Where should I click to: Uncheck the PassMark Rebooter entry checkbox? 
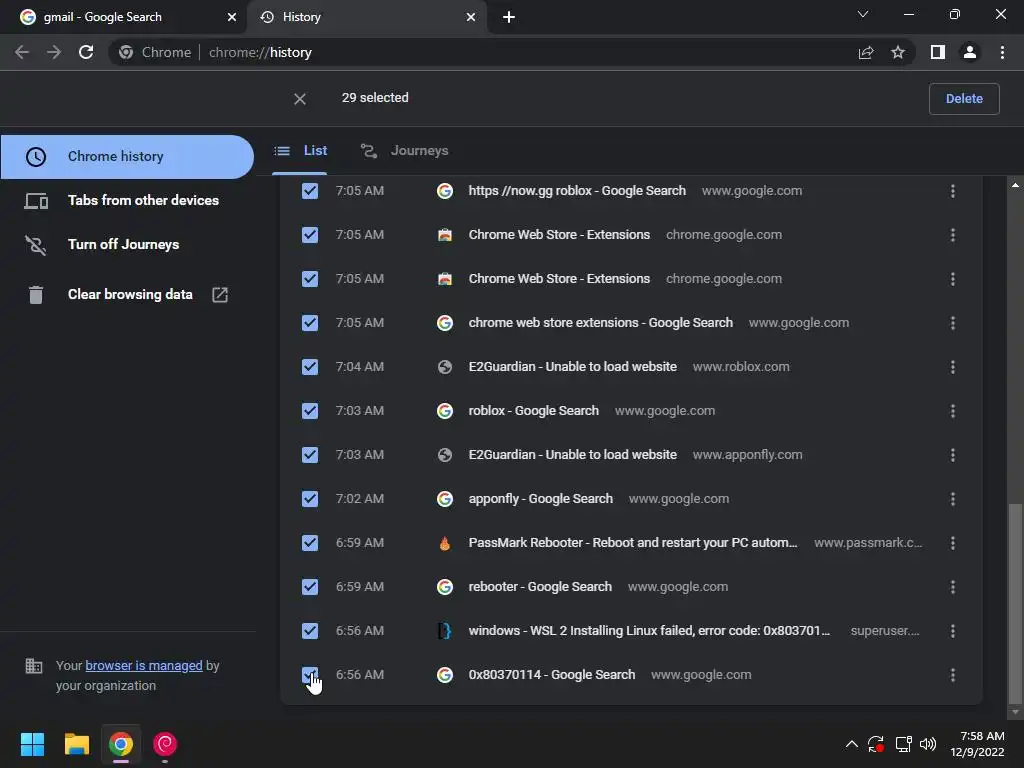pyautogui.click(x=310, y=543)
